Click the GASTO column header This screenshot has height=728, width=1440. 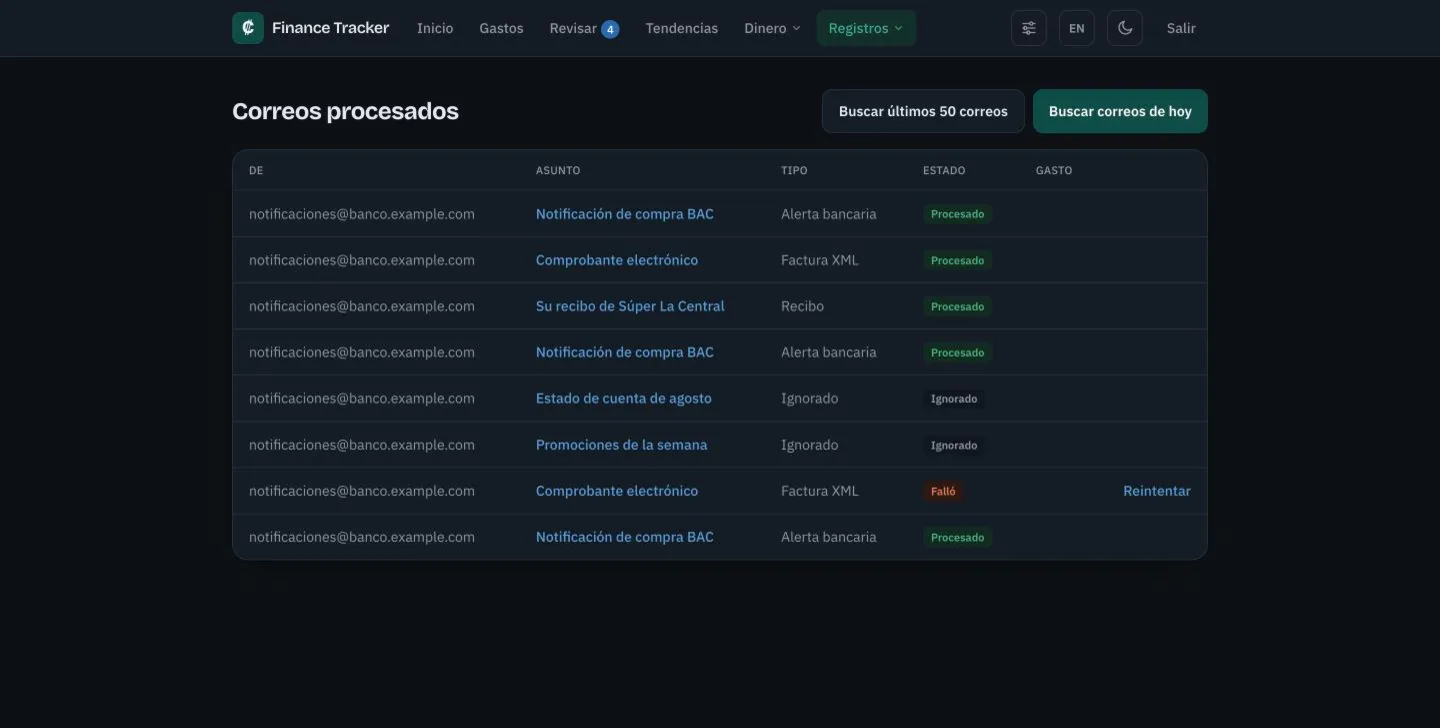coord(1054,170)
